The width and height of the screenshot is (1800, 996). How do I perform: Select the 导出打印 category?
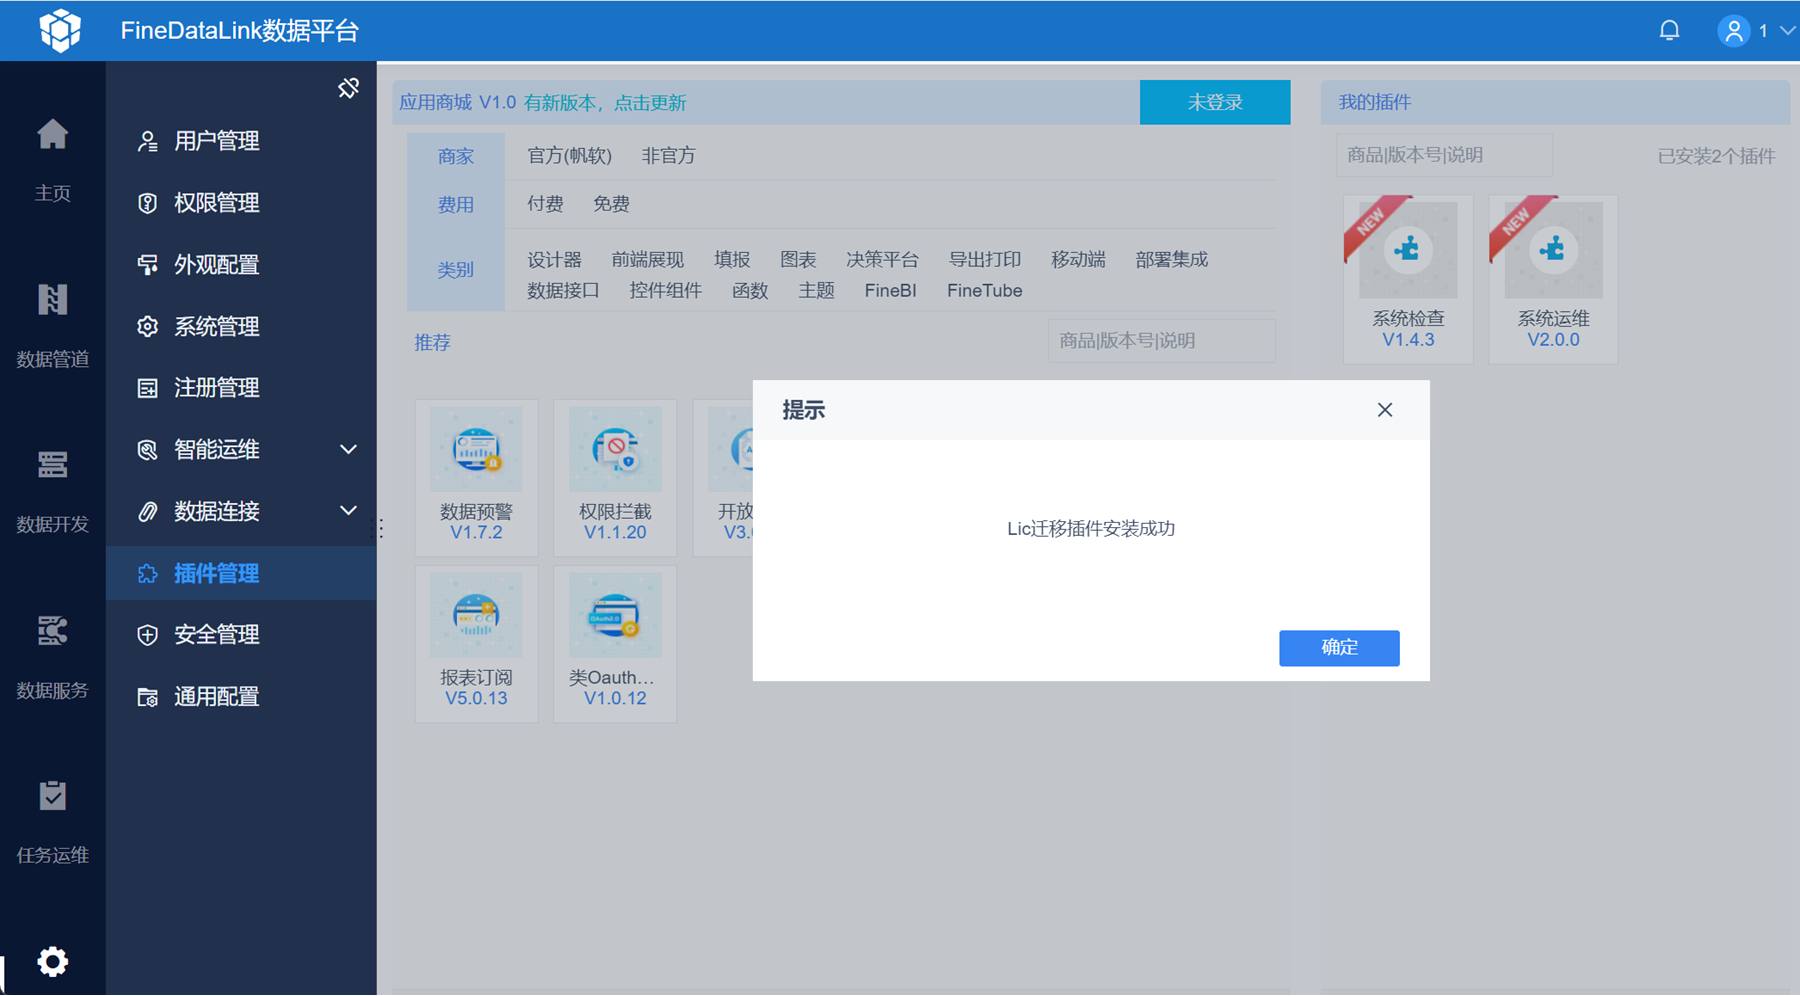pos(985,260)
